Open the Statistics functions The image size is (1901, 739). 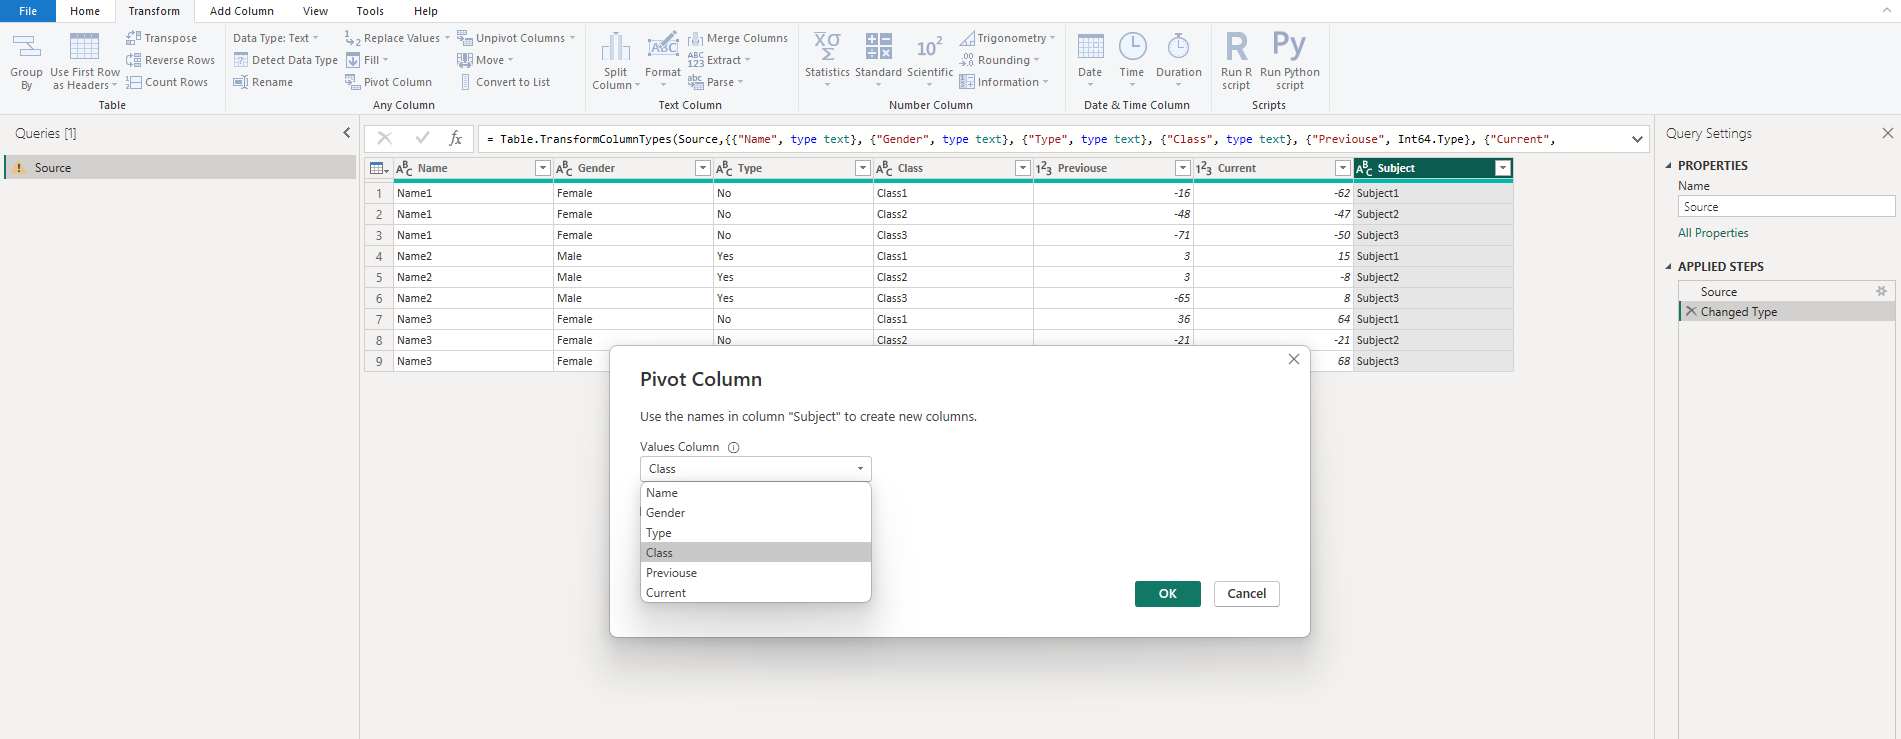click(x=827, y=60)
